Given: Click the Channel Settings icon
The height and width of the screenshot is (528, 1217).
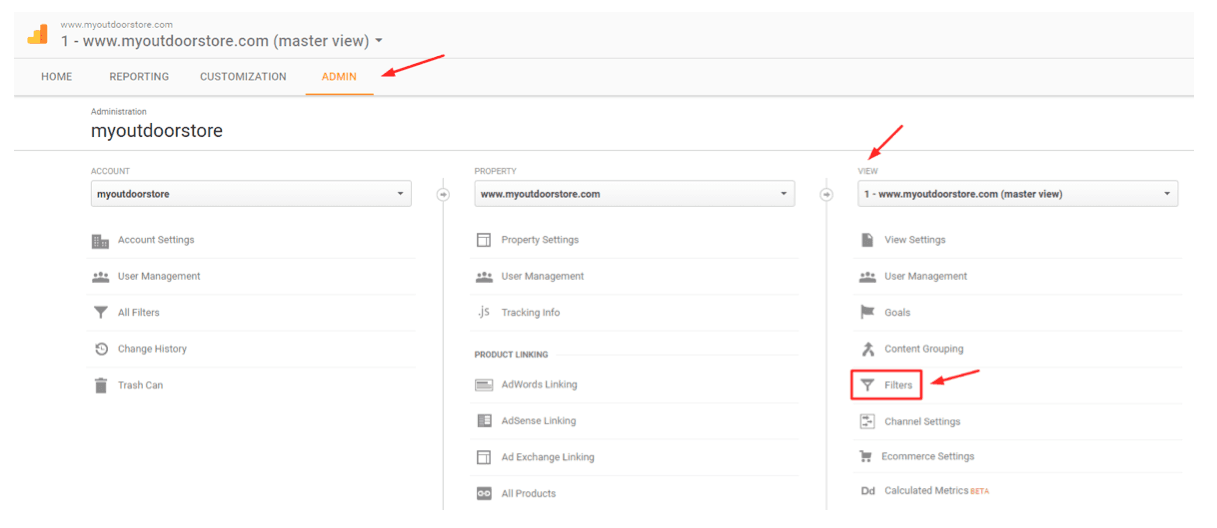Looking at the screenshot, I should tap(867, 422).
